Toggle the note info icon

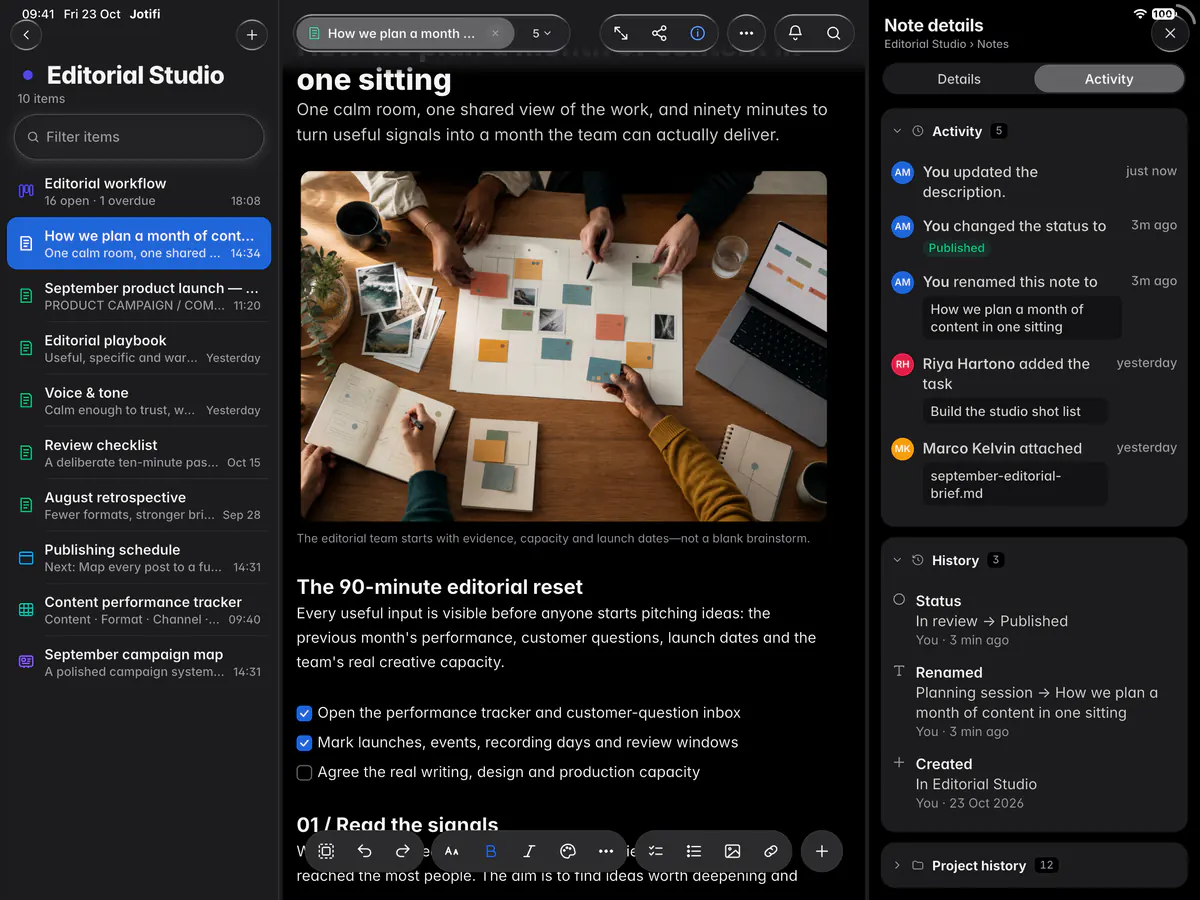click(698, 33)
